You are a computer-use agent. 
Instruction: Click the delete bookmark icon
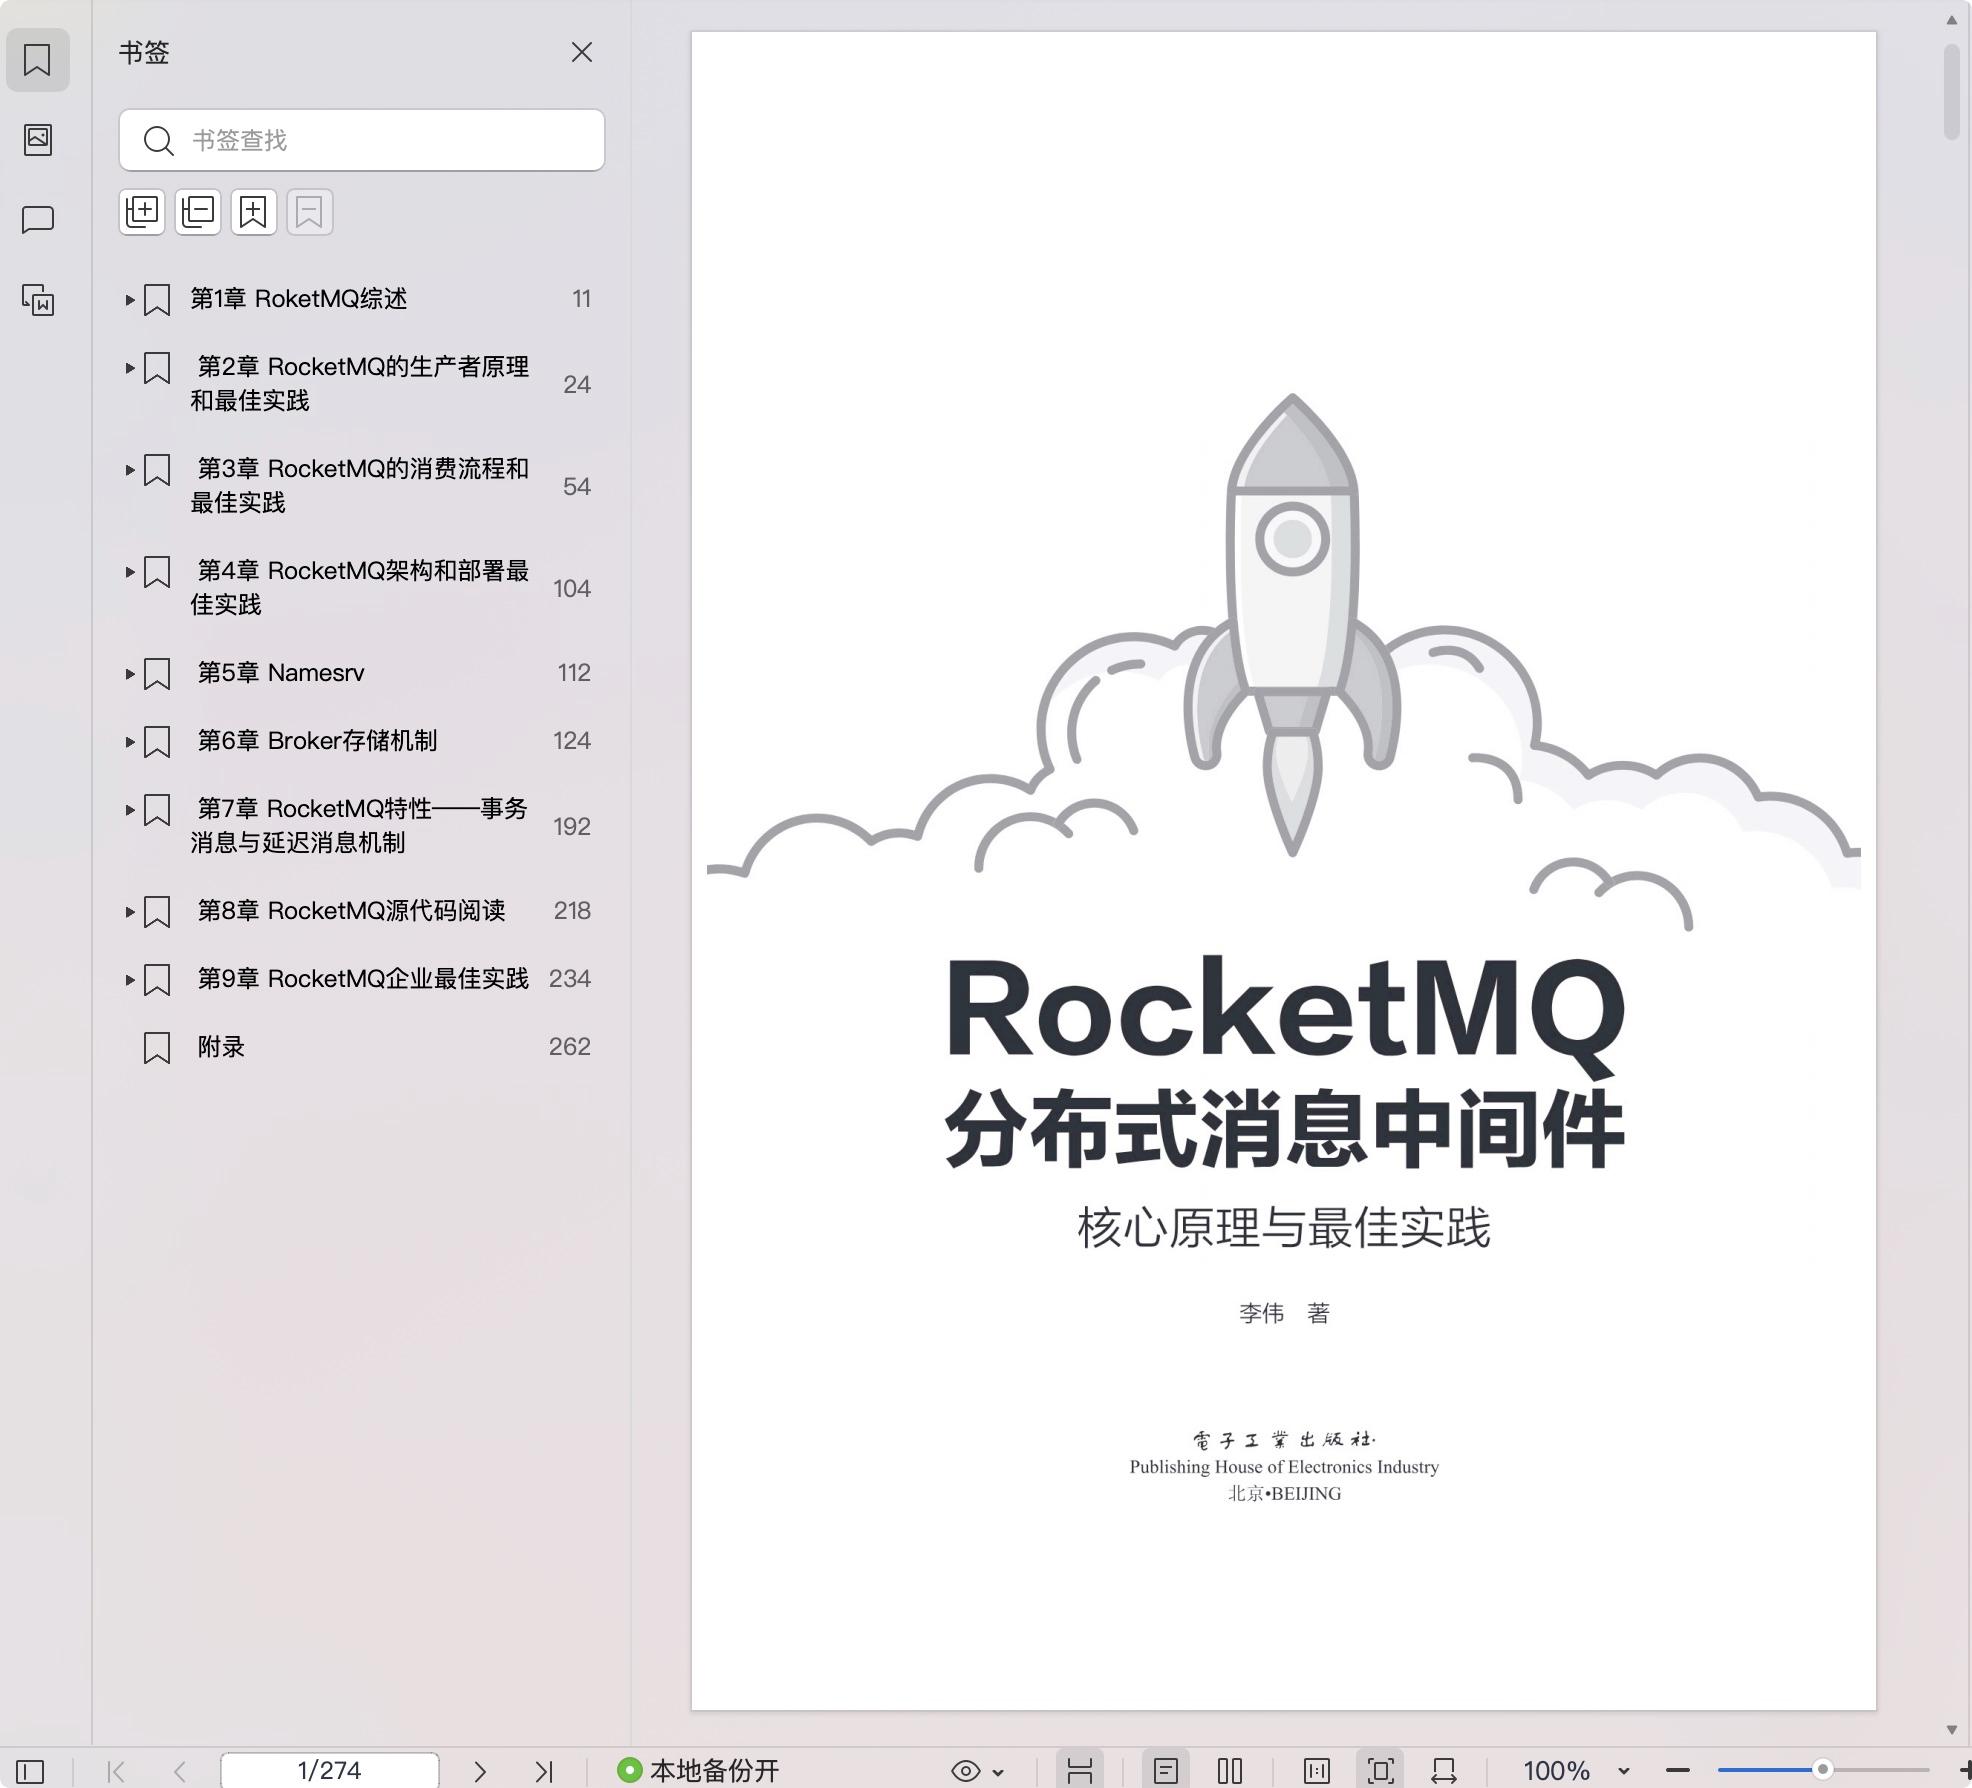click(310, 212)
